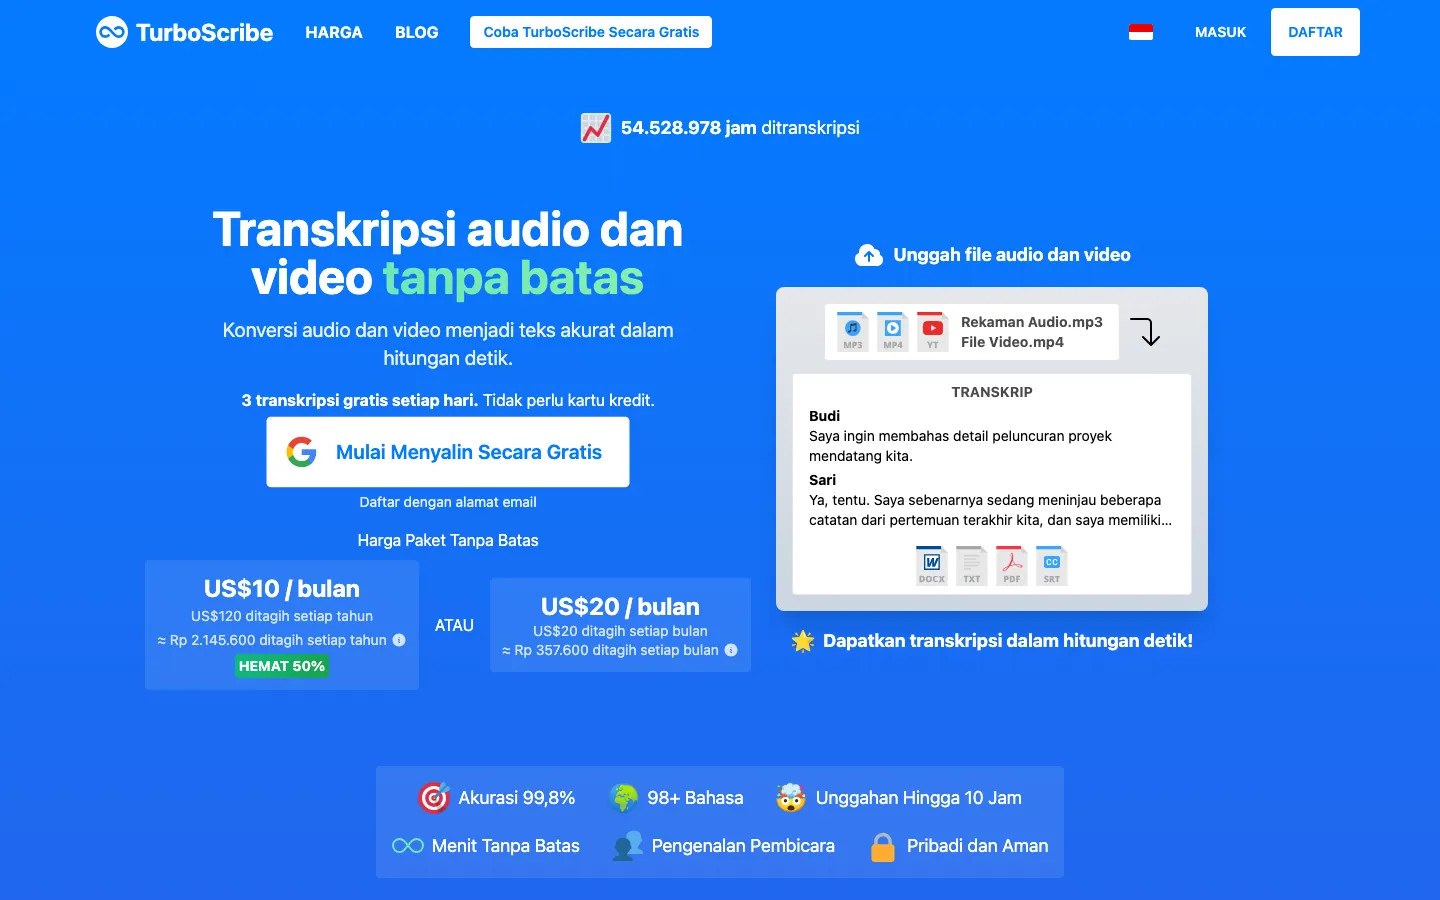Click the TXT export format icon
This screenshot has width=1440, height=900.
(x=972, y=565)
